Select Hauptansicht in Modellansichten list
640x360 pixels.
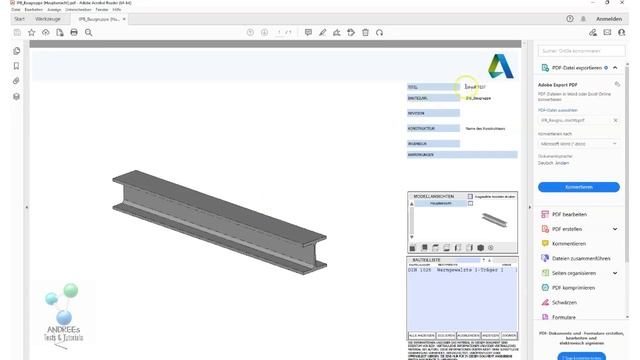pyautogui.click(x=441, y=203)
